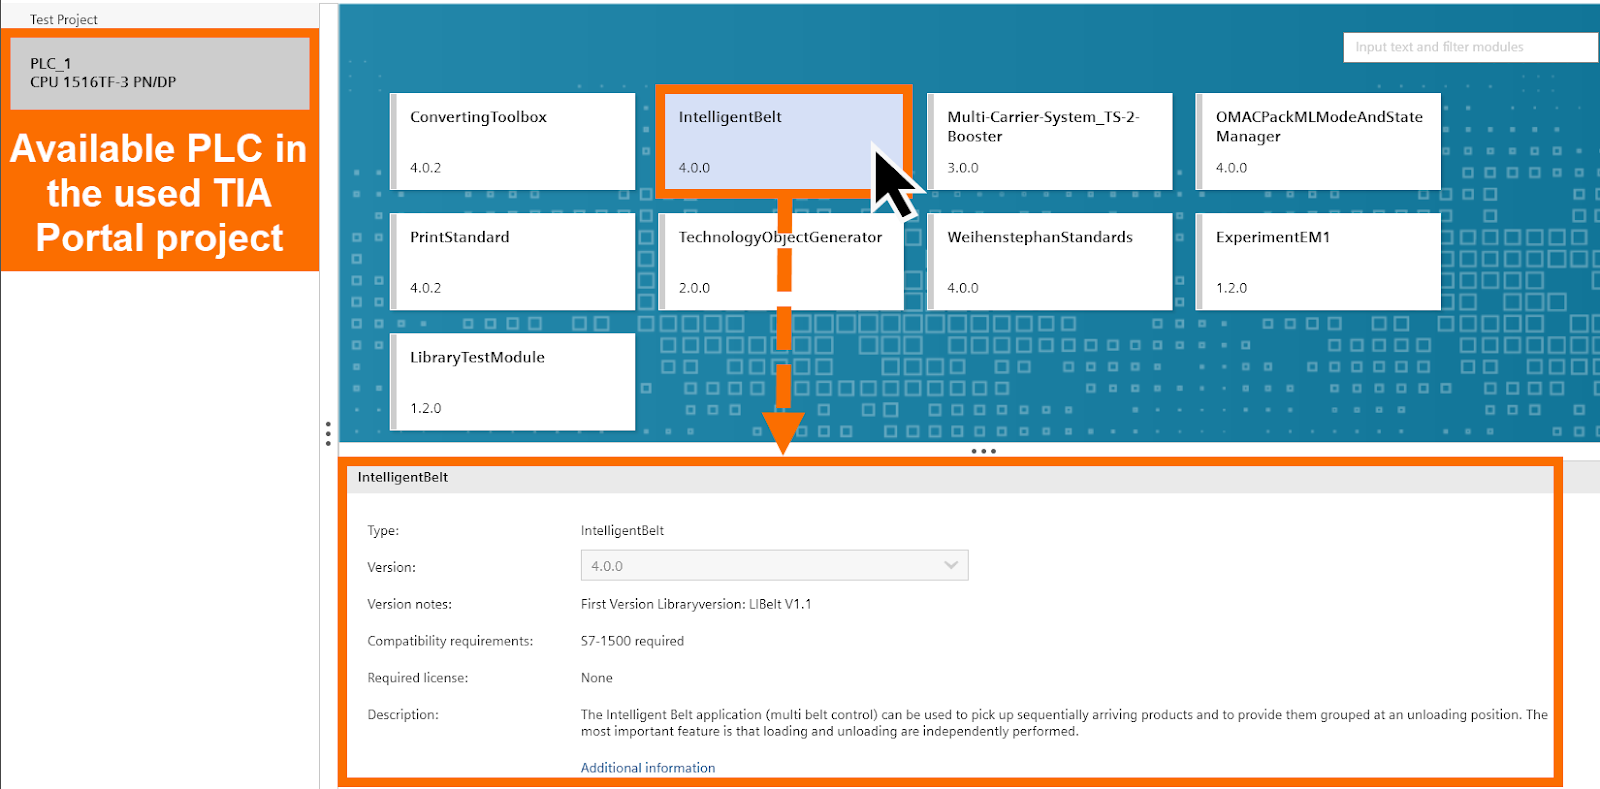The width and height of the screenshot is (1600, 789).
Task: Click the 'Compatibility requirements:' label
Action: 450,641
